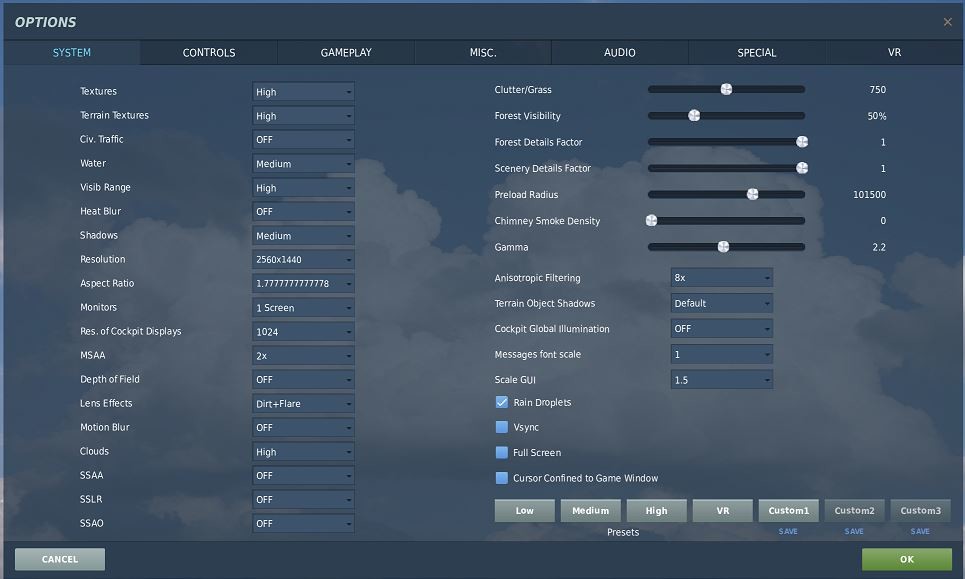This screenshot has width=965, height=579.
Task: Select the MISC. tab
Action: (483, 53)
